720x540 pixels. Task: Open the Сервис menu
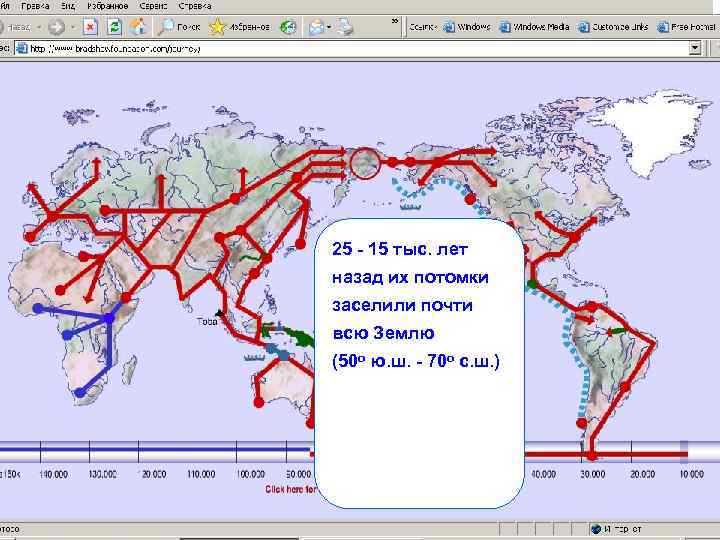[153, 6]
